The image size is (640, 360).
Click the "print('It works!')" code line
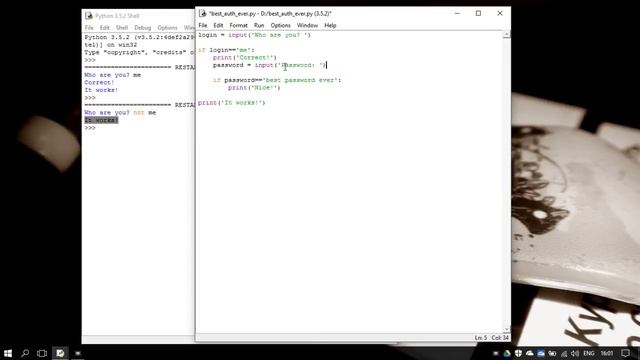click(231, 103)
